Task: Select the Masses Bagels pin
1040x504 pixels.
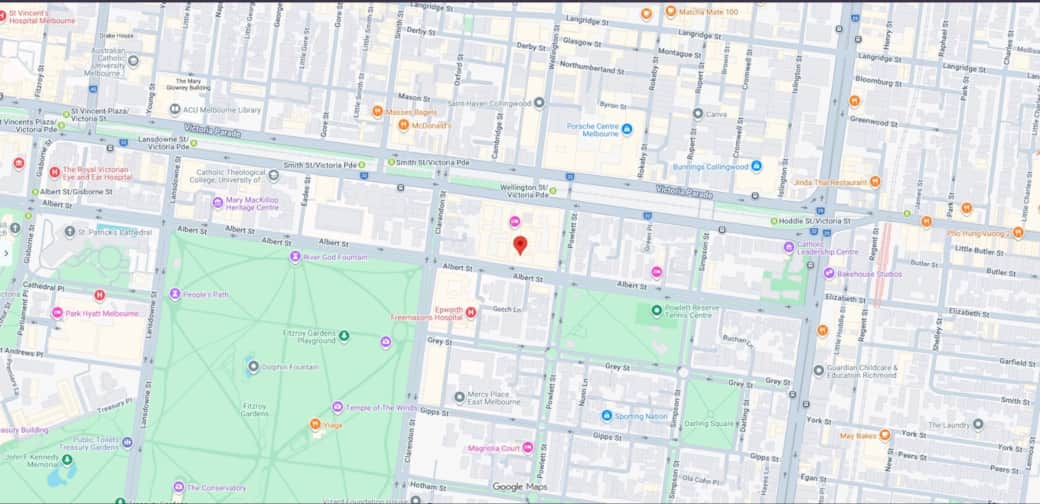Action: 377,111
